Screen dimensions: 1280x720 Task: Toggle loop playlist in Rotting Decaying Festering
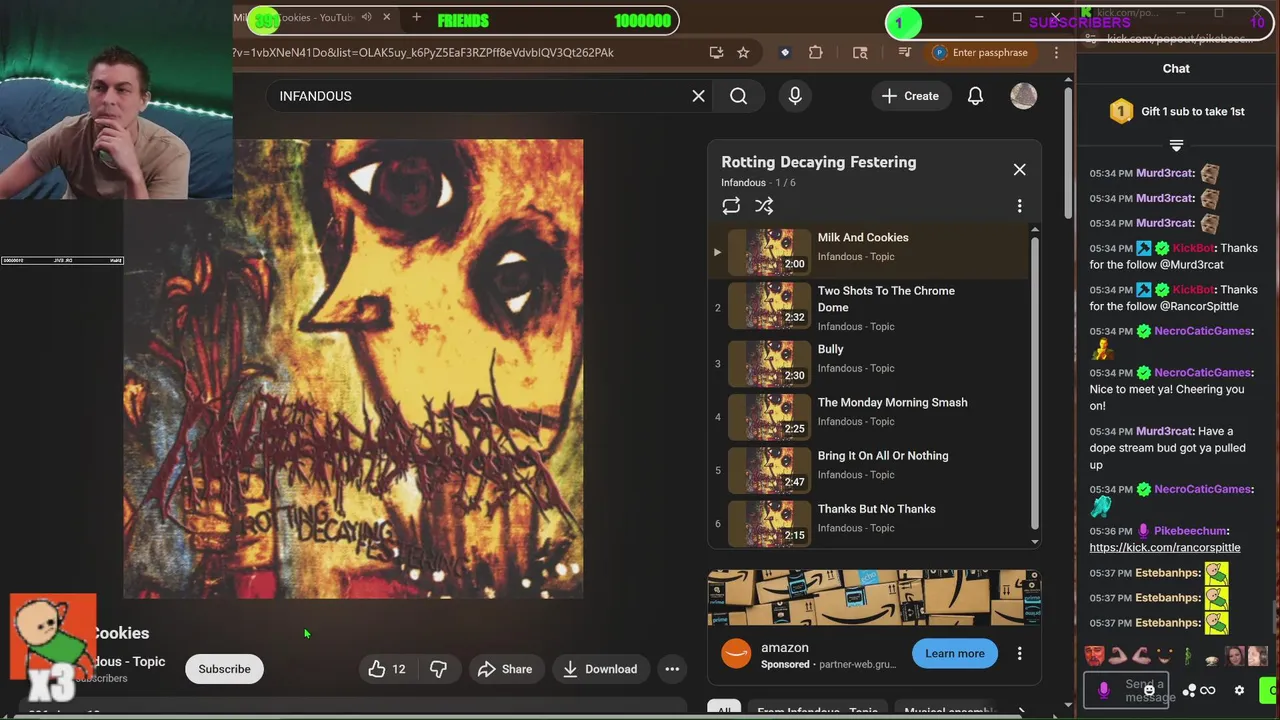click(731, 206)
